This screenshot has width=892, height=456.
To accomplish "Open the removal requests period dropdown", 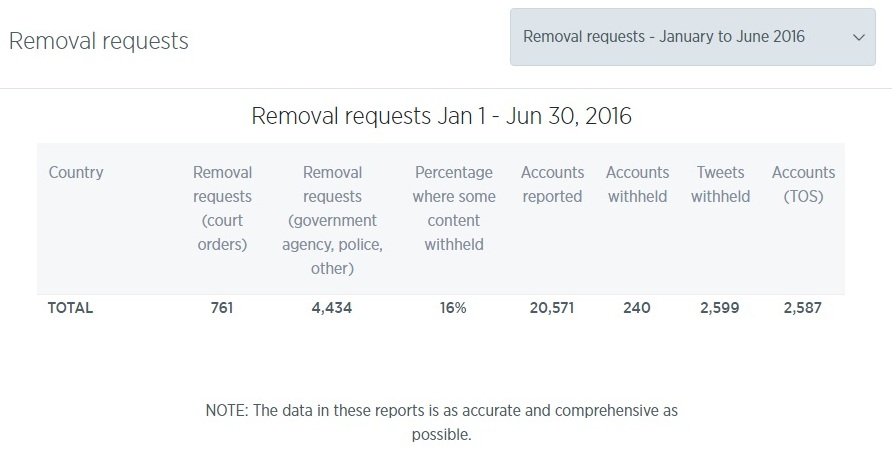I will tap(692, 37).
